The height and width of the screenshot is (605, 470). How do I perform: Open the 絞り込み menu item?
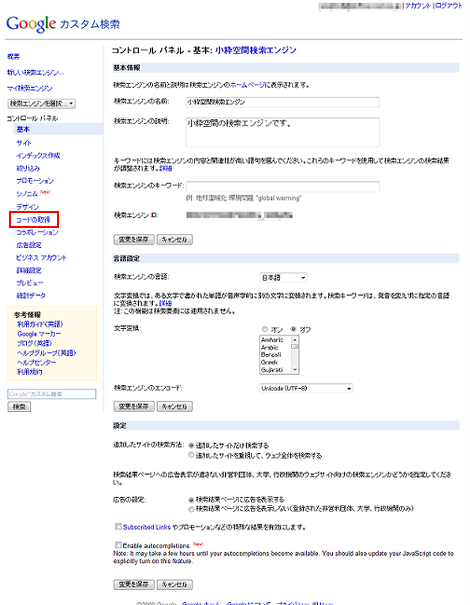pos(28,168)
